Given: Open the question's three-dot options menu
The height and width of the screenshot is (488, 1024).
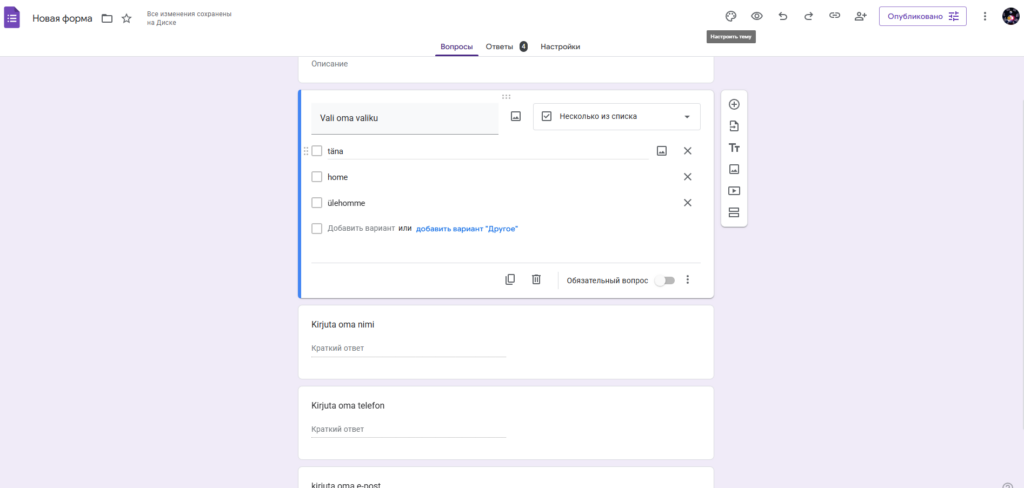Looking at the screenshot, I should tap(688, 280).
